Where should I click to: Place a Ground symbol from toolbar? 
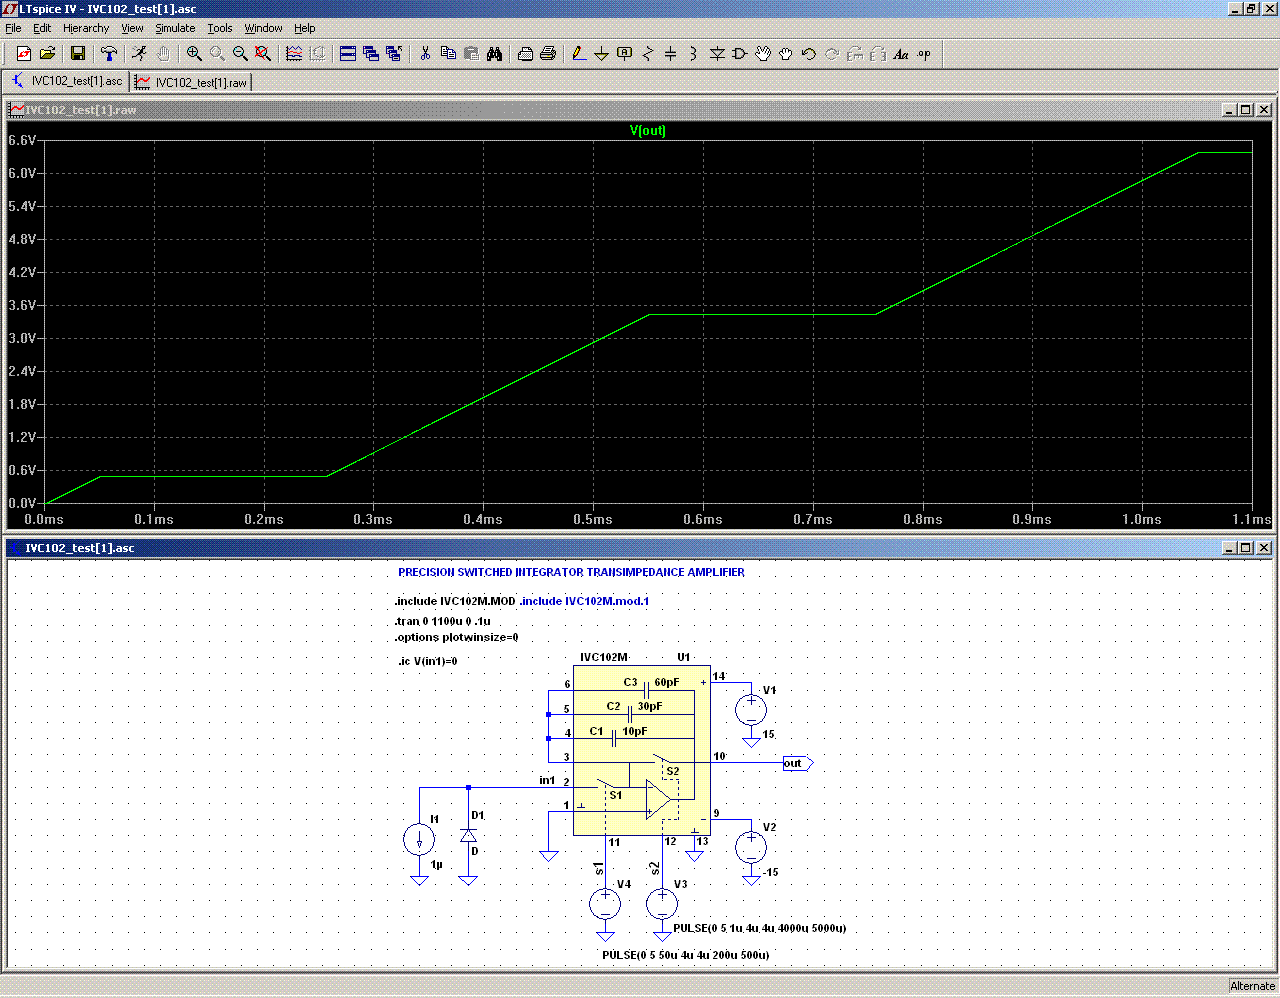pyautogui.click(x=602, y=54)
